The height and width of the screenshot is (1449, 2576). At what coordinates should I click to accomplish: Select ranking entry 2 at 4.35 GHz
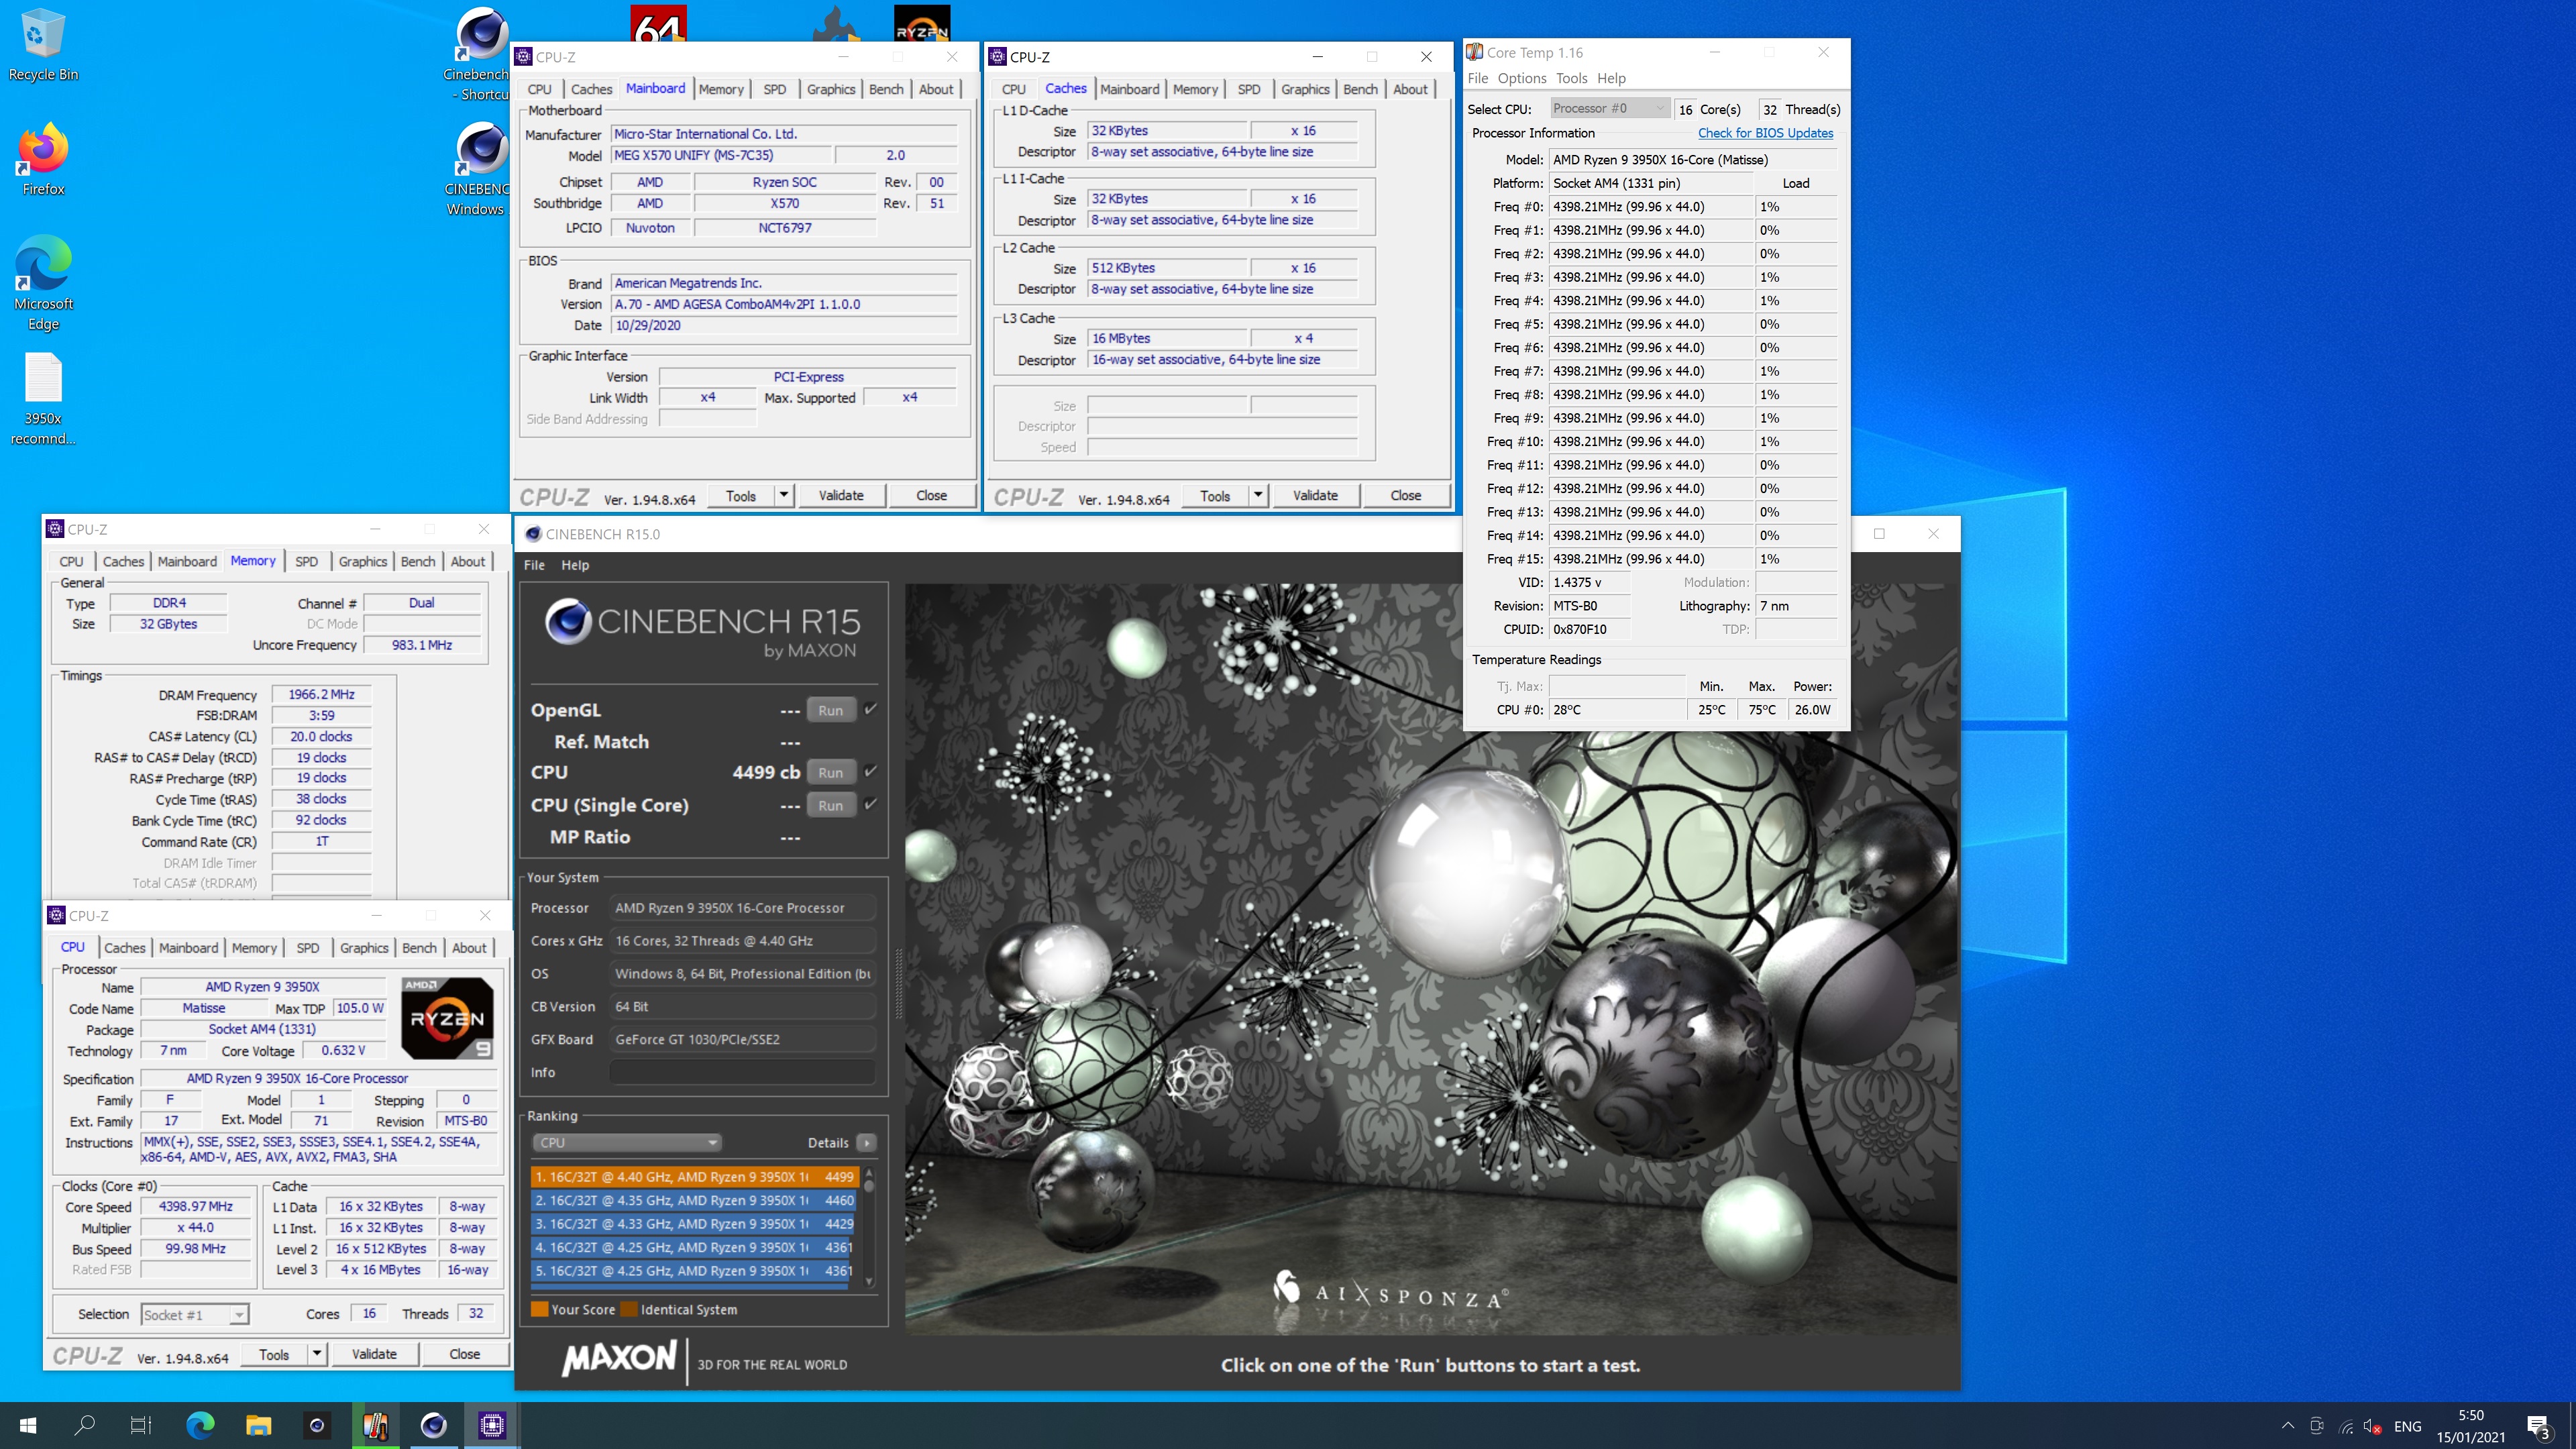click(x=694, y=1200)
